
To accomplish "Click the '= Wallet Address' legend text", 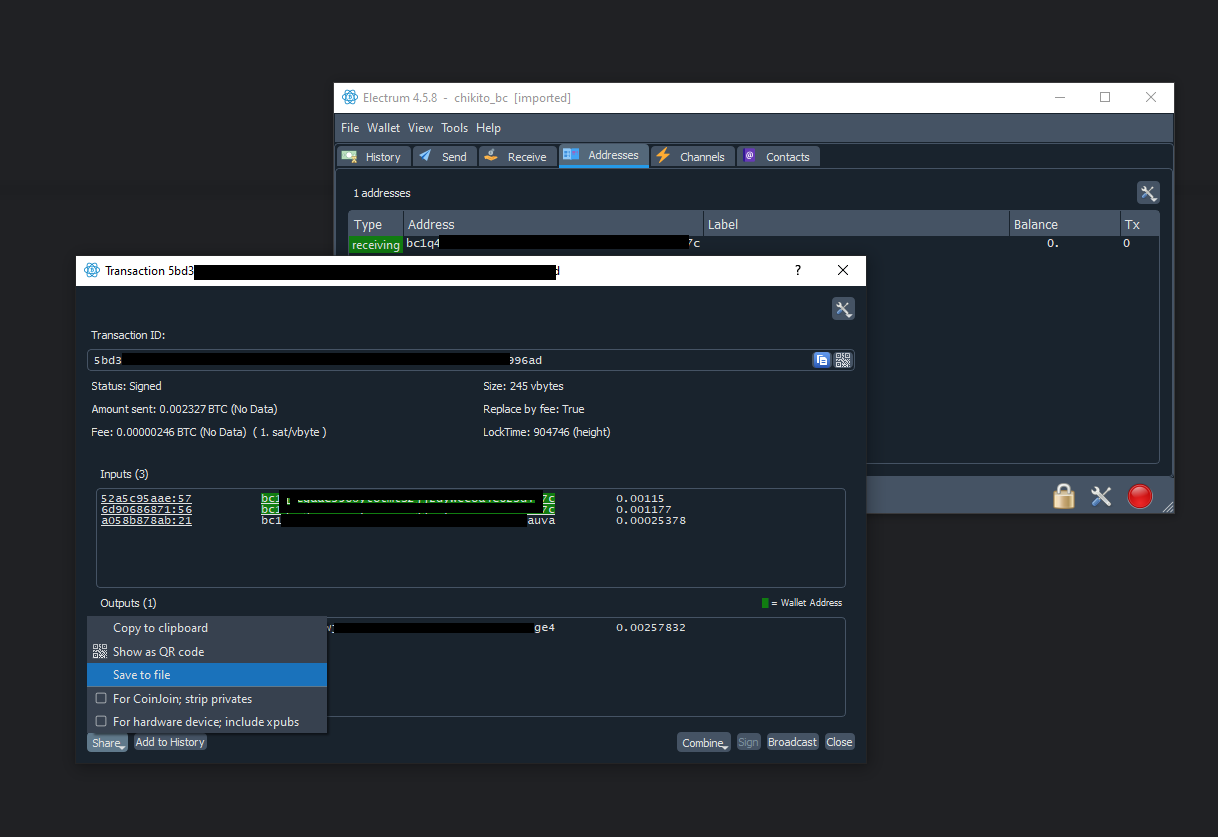I will (x=807, y=603).
